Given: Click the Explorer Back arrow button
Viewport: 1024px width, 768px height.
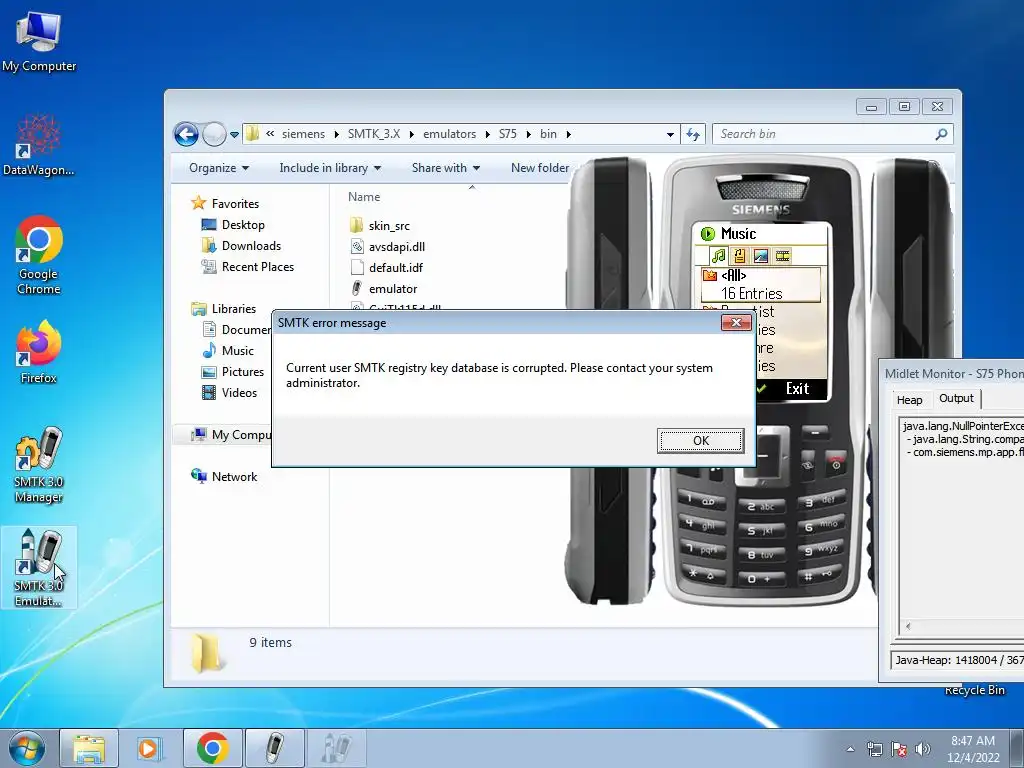Looking at the screenshot, I should [186, 135].
